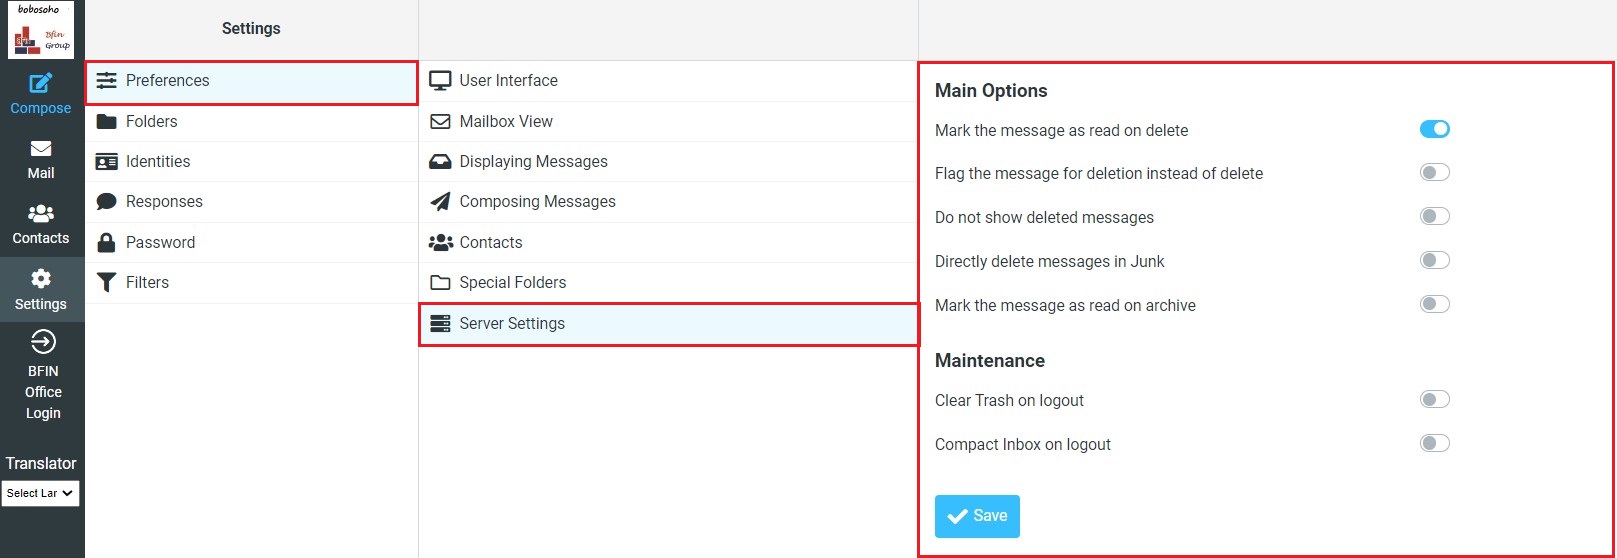Open Folders section via folder icon

click(x=107, y=122)
